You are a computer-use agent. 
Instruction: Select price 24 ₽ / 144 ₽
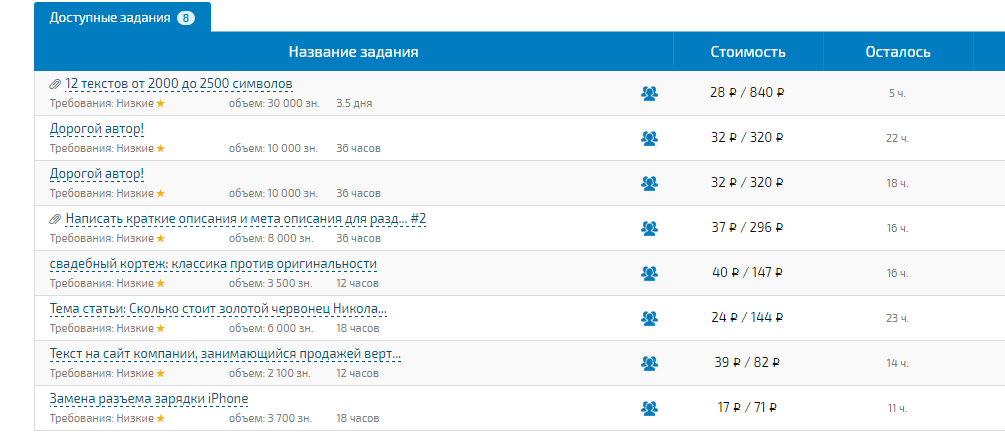[747, 317]
